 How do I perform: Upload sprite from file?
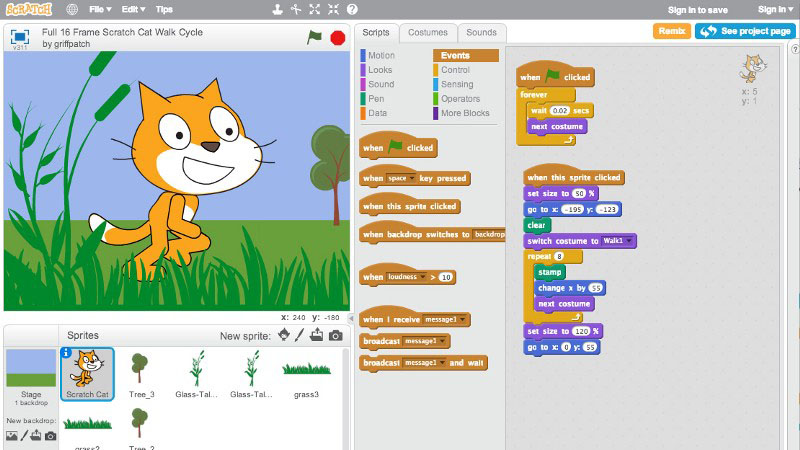[x=317, y=335]
